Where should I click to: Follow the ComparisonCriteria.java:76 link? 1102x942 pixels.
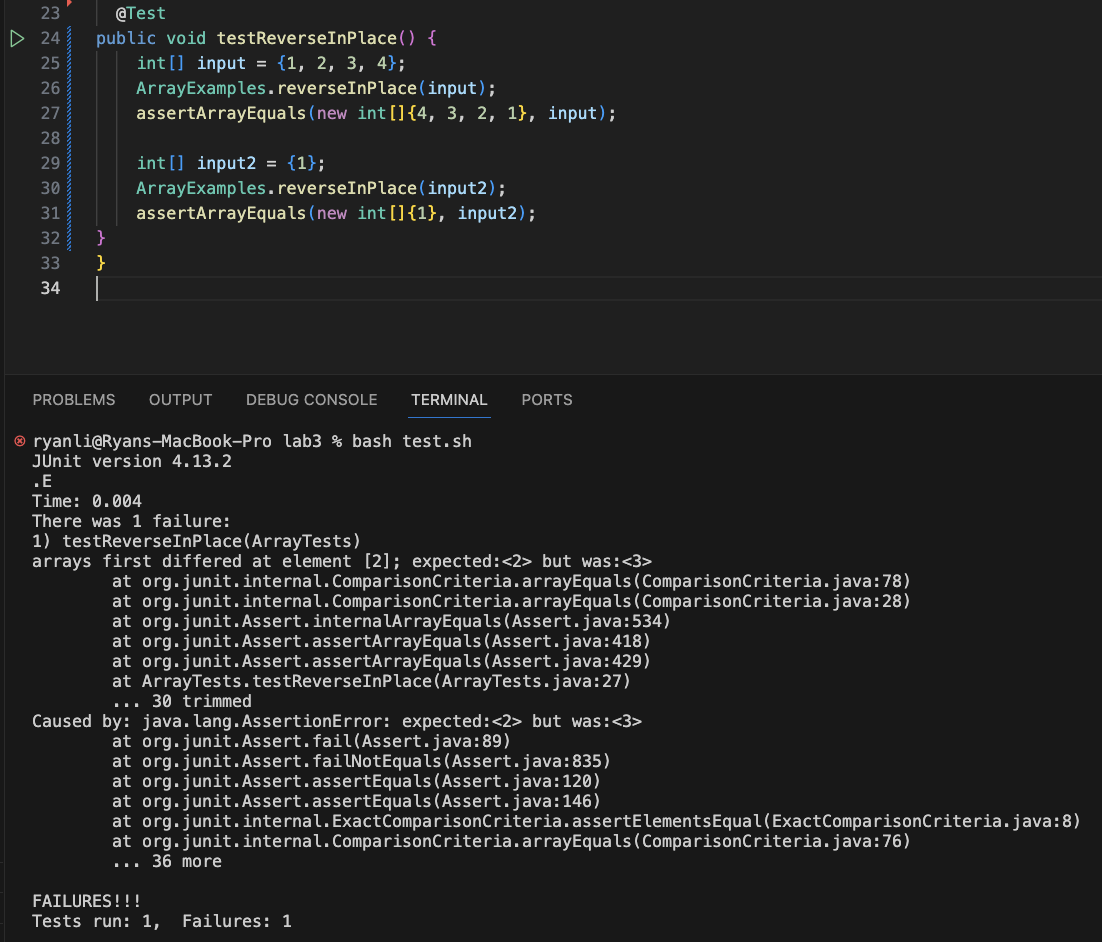(772, 841)
